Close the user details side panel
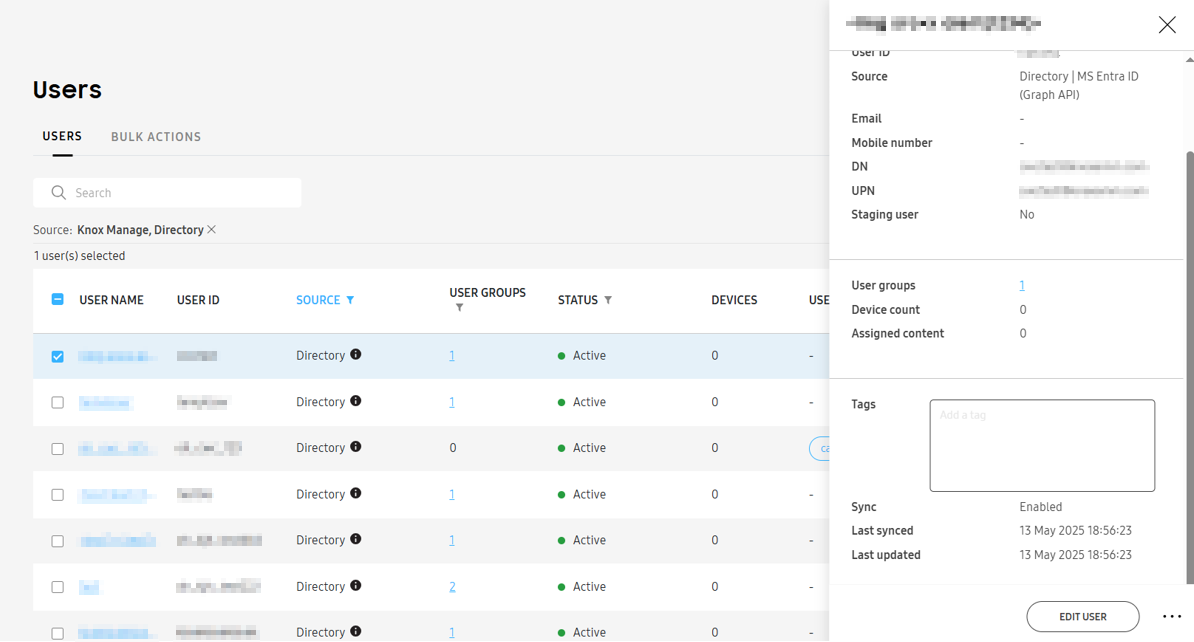The height and width of the screenshot is (642, 1194). pos(1167,24)
